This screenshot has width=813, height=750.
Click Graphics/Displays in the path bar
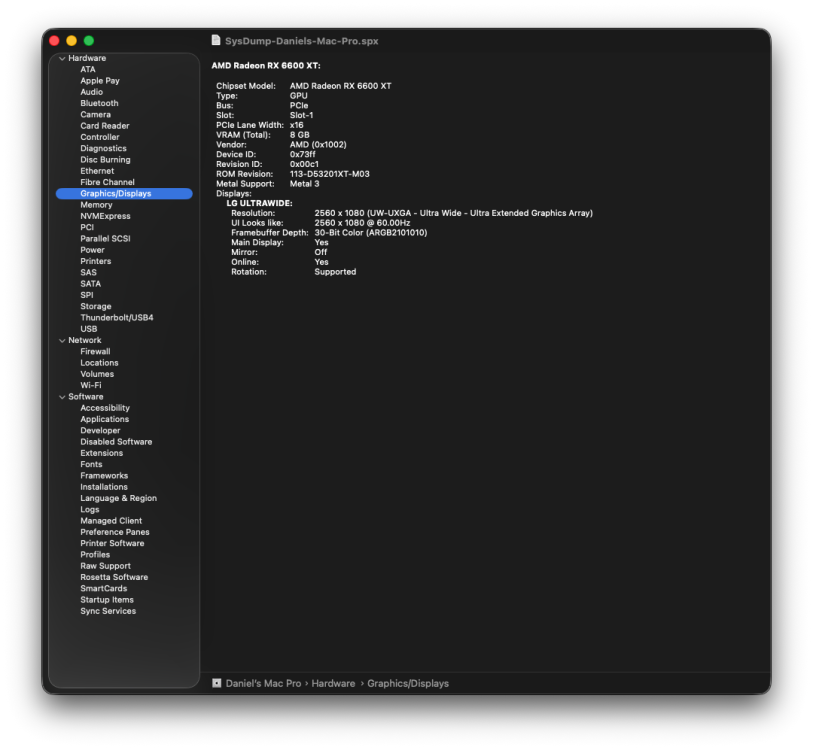coord(408,684)
